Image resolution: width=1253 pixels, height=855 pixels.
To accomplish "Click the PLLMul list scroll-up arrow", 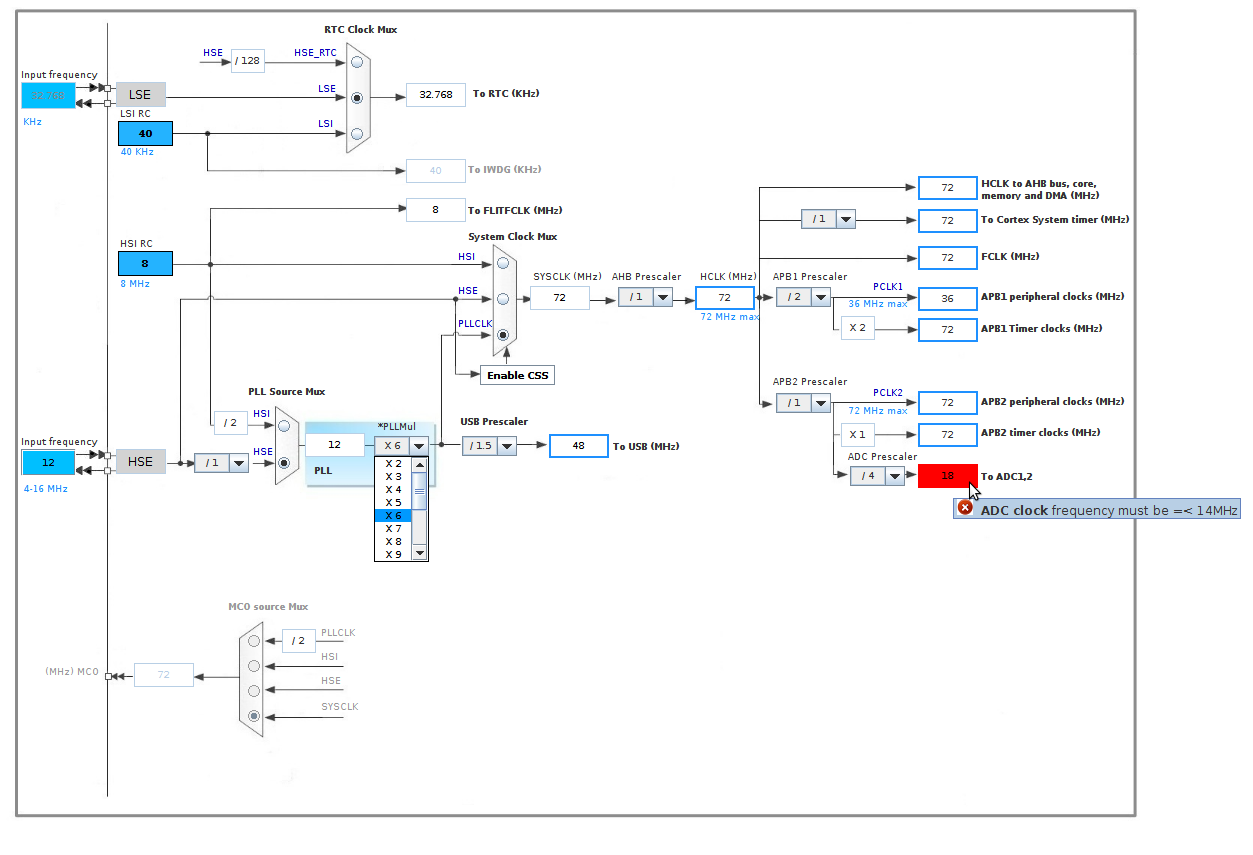I will 420,464.
